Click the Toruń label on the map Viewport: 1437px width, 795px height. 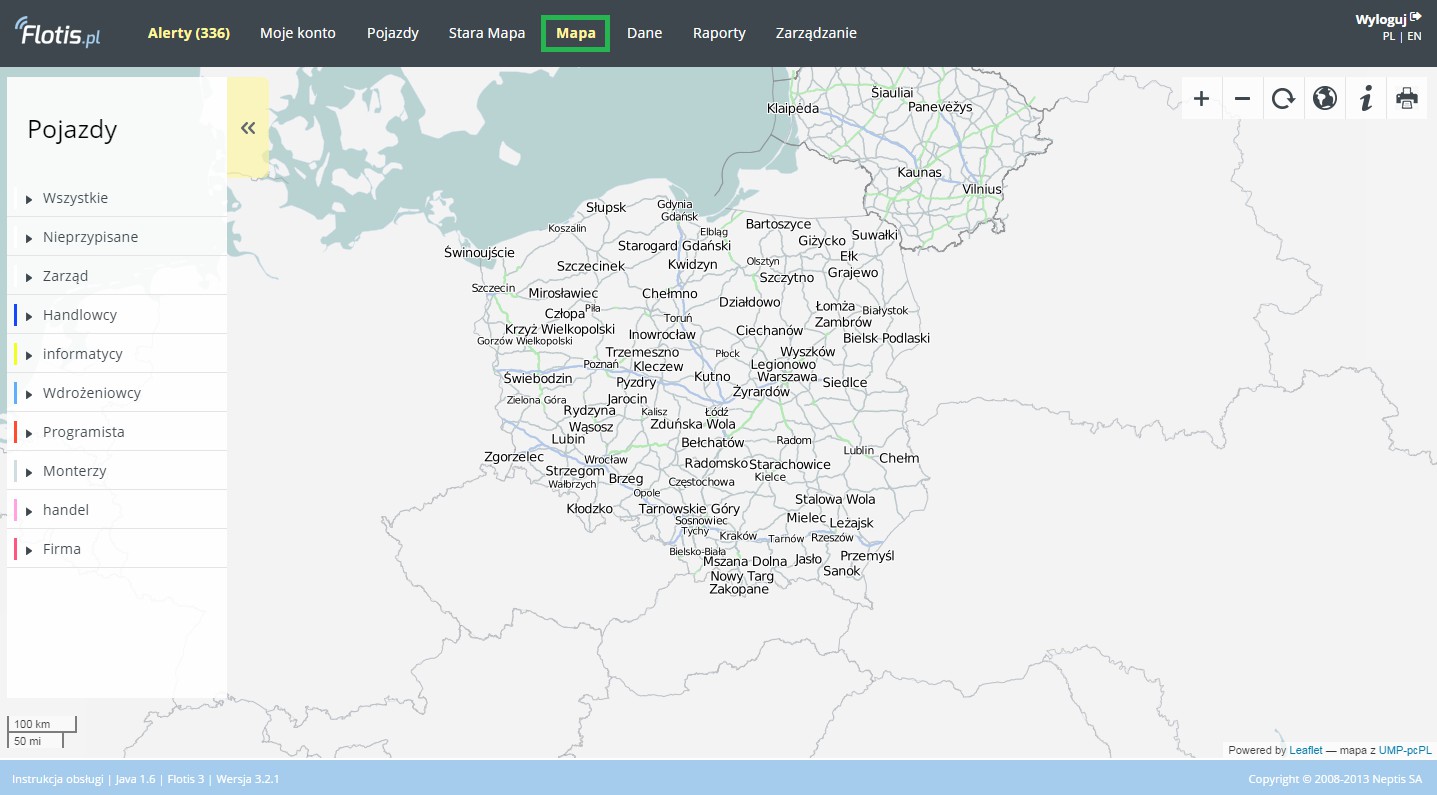pyautogui.click(x=678, y=318)
